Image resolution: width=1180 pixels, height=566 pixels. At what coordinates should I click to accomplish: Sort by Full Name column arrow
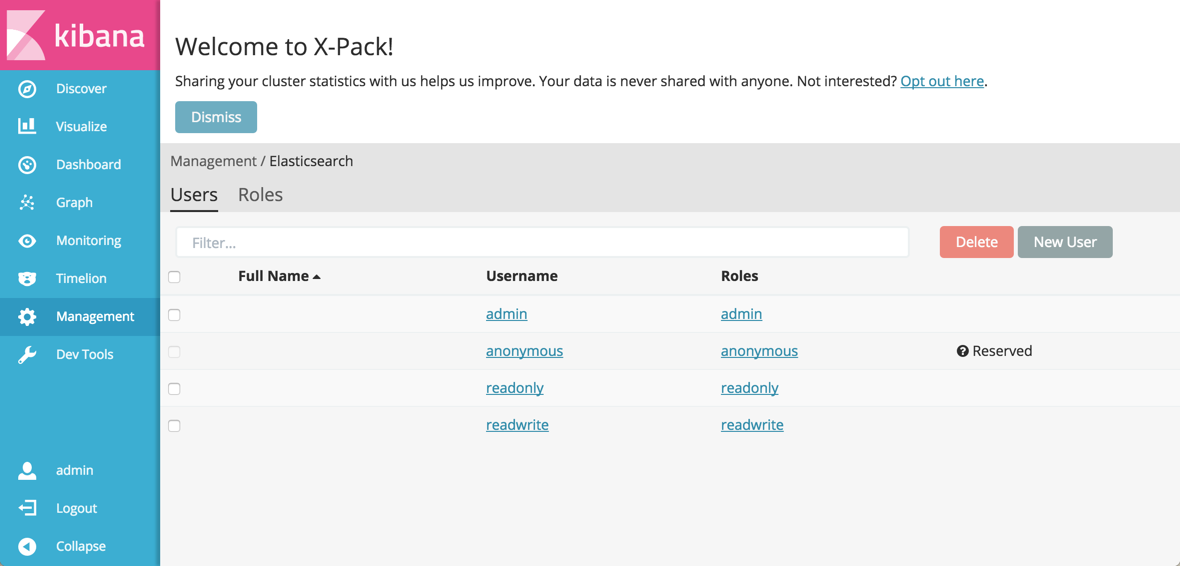tap(317, 277)
